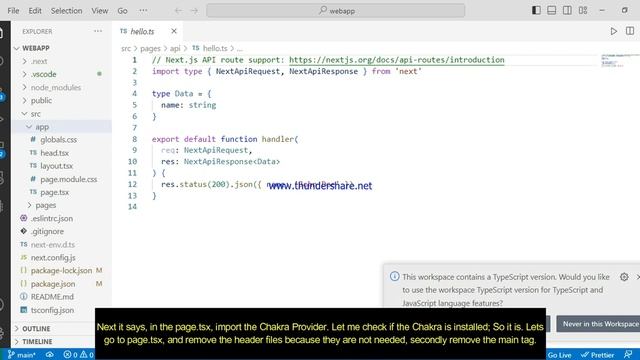The height and width of the screenshot is (360, 640).
Task: Open the View menu
Action: pyautogui.click(x=100, y=11)
